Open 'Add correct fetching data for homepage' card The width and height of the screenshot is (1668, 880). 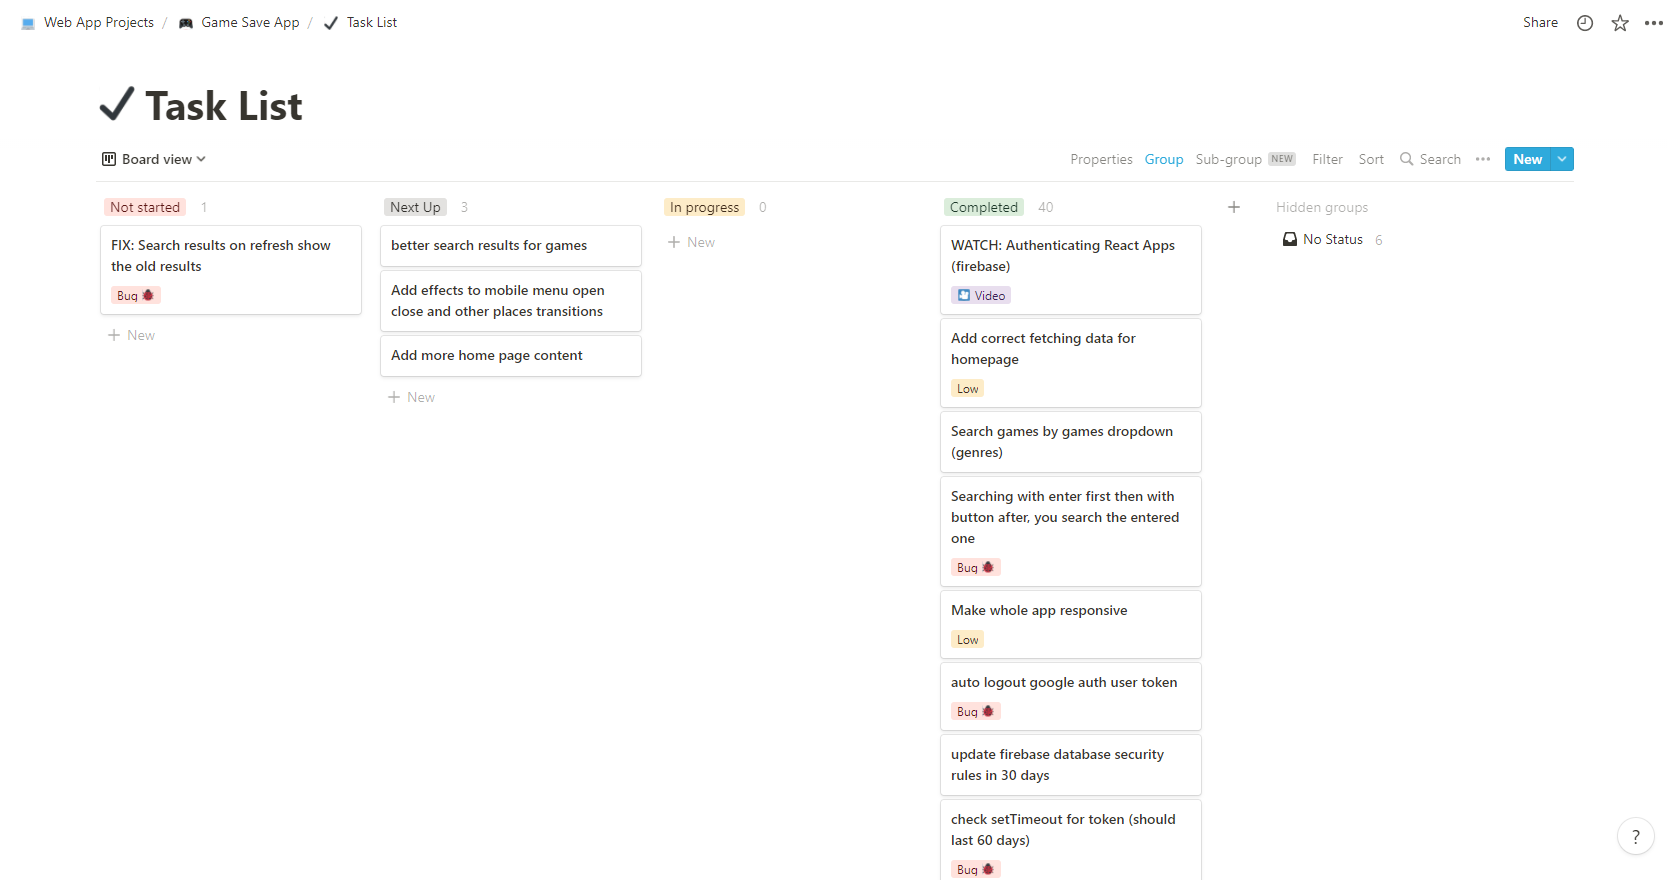[x=1071, y=363]
